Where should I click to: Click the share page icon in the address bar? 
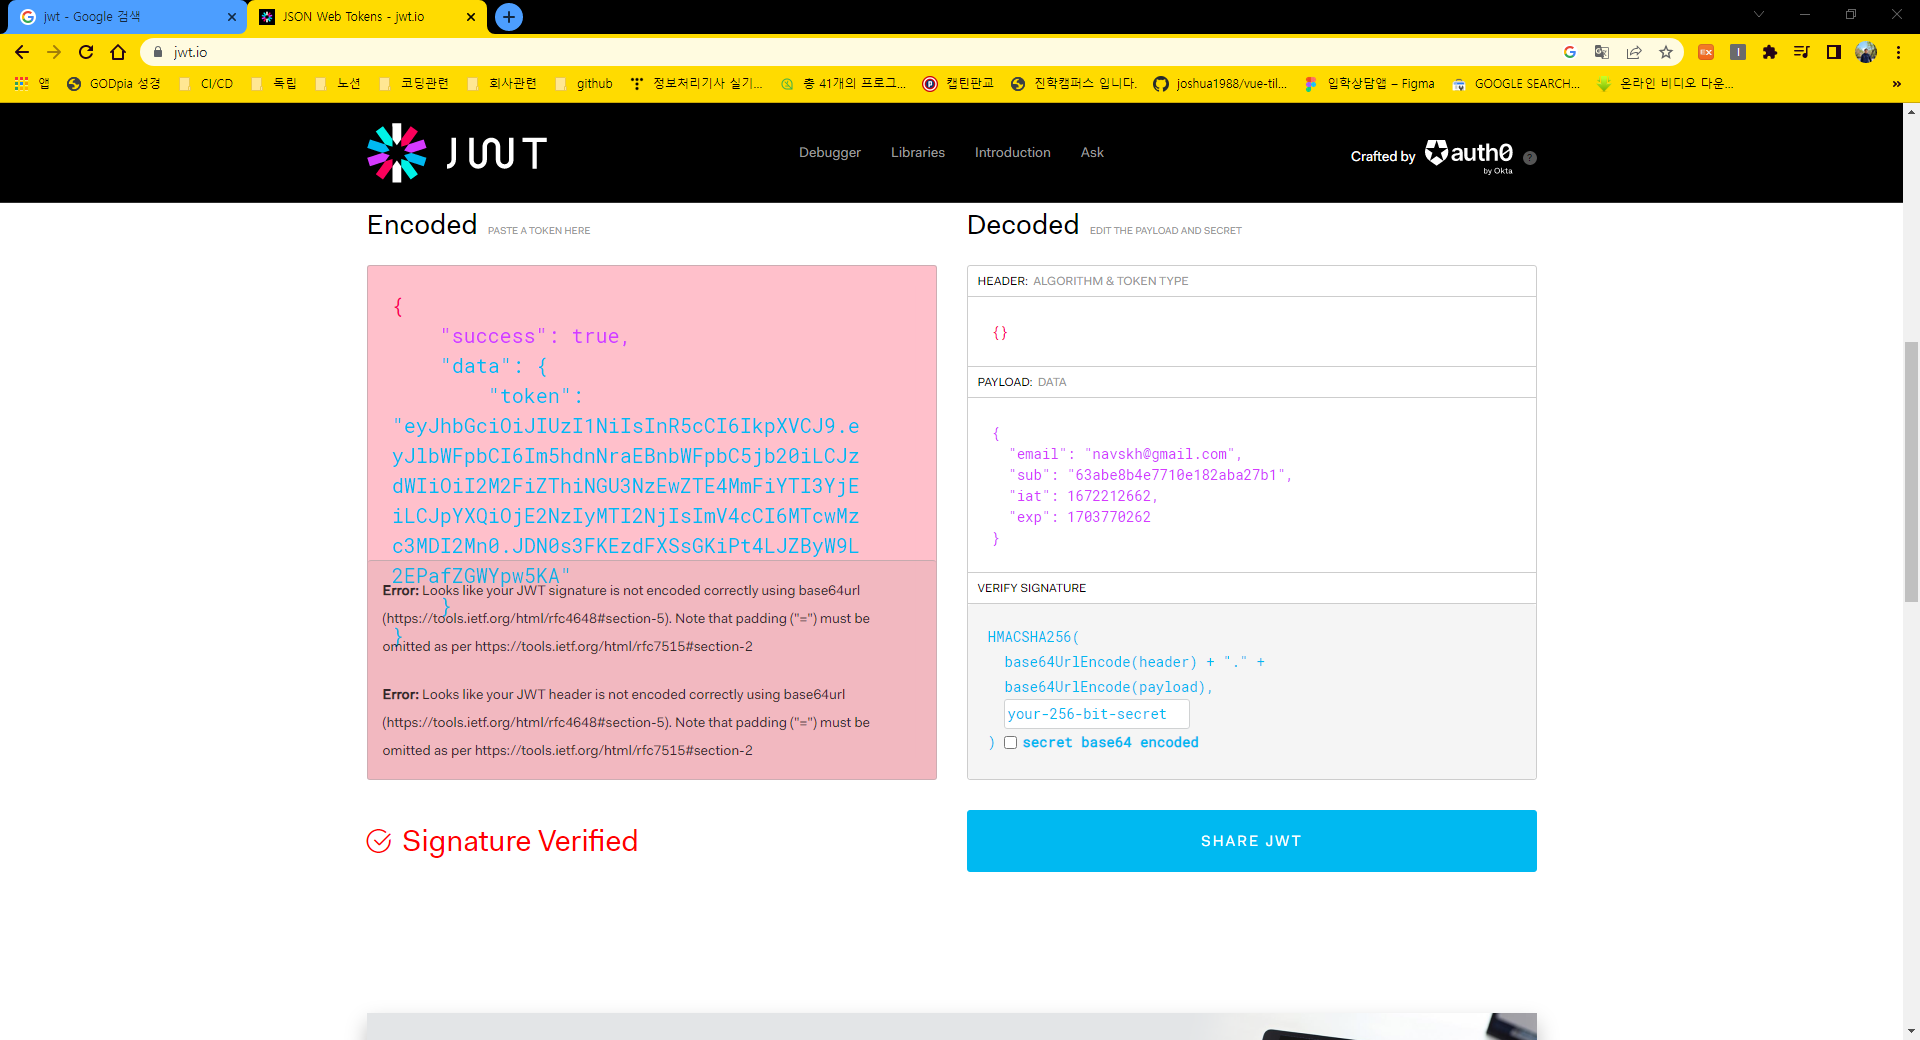click(1633, 52)
